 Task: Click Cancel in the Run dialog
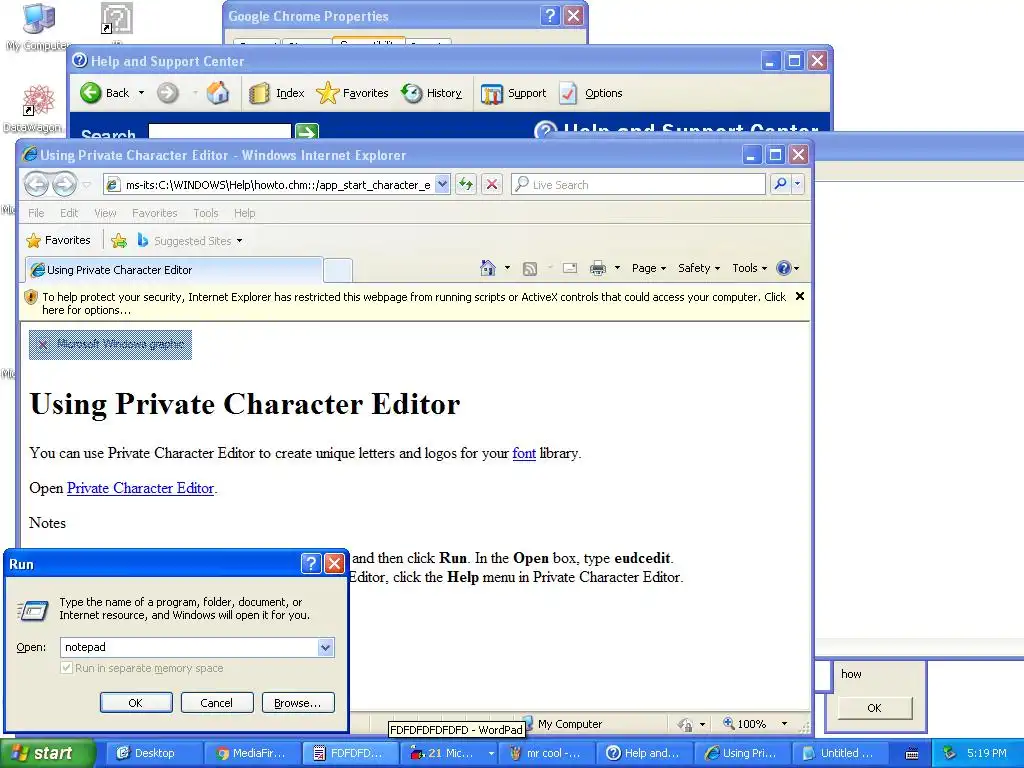coord(216,703)
